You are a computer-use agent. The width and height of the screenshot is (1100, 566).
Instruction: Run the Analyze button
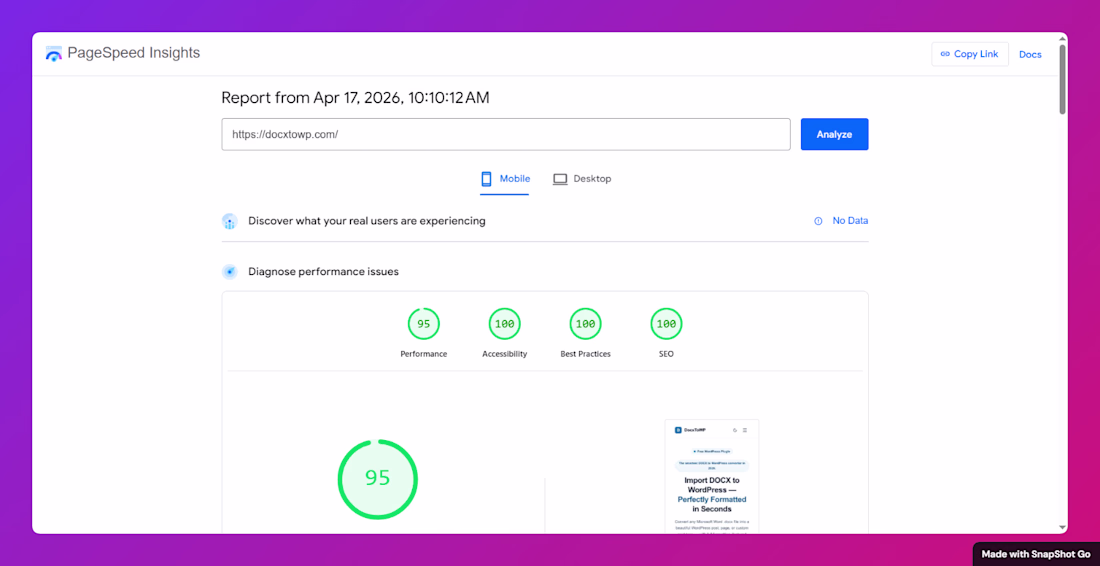click(834, 134)
